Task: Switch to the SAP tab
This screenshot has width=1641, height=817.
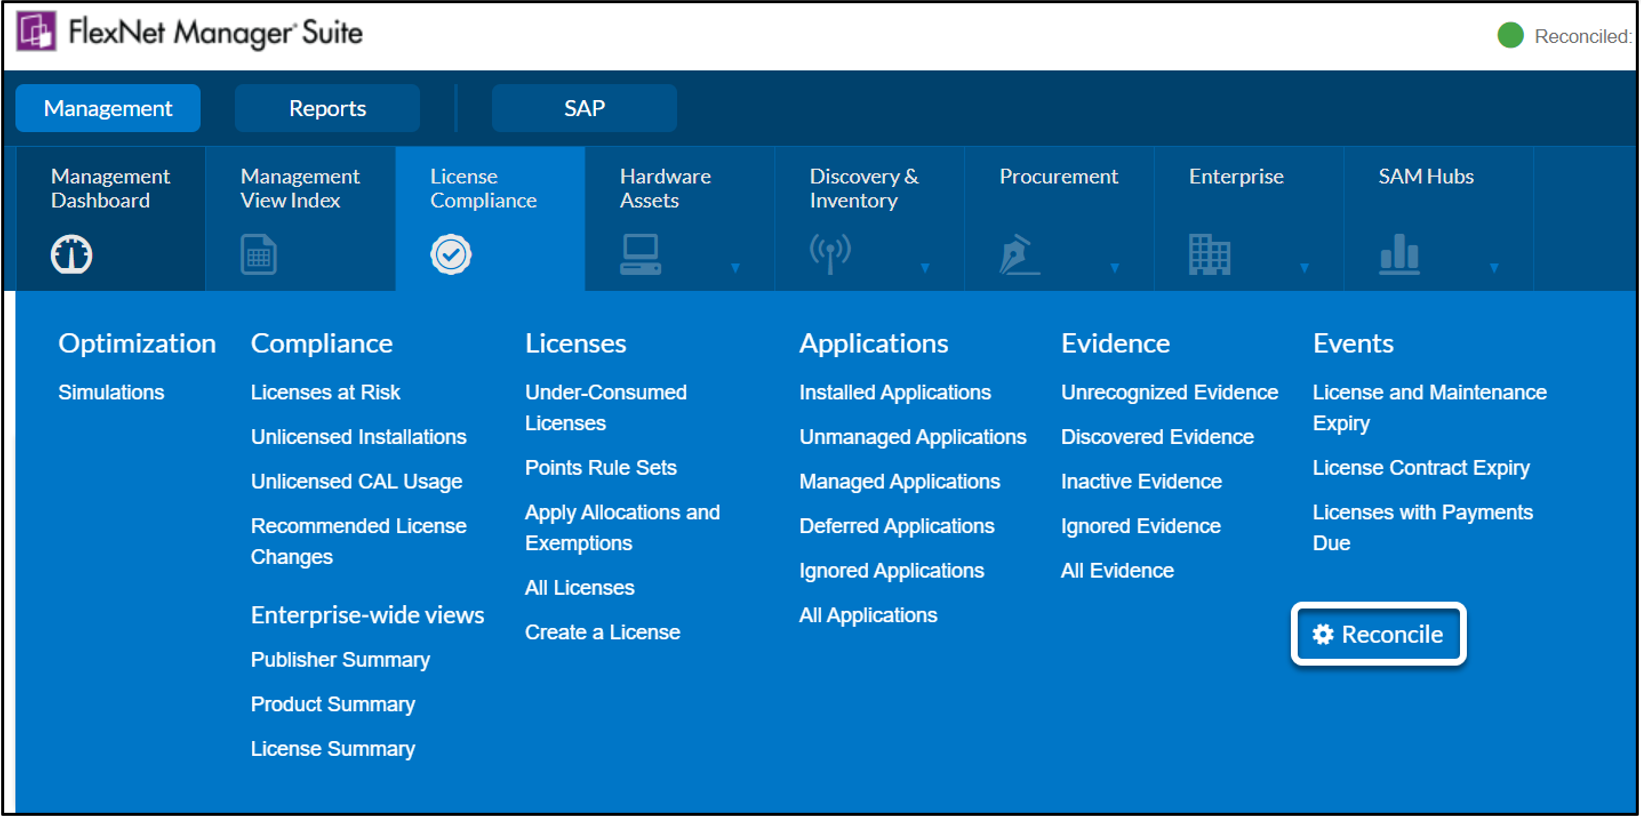Action: coord(584,108)
